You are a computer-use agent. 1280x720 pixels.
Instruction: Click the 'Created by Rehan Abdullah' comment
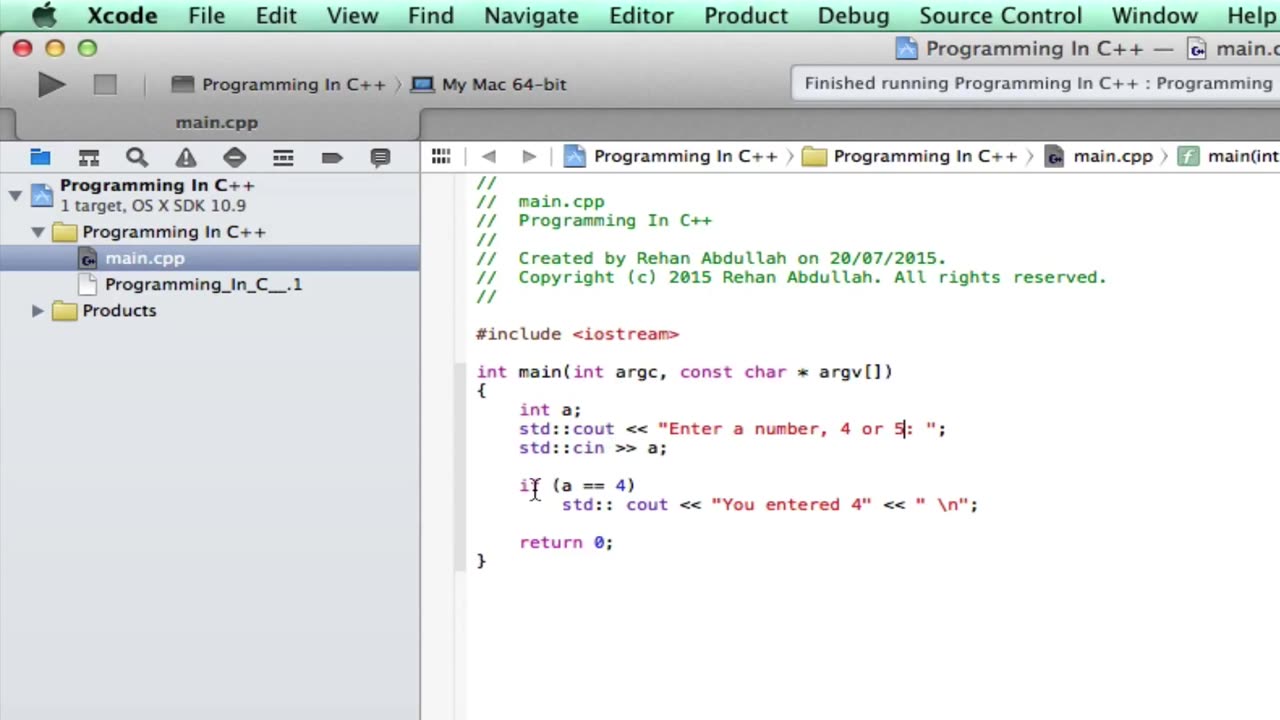click(x=711, y=258)
